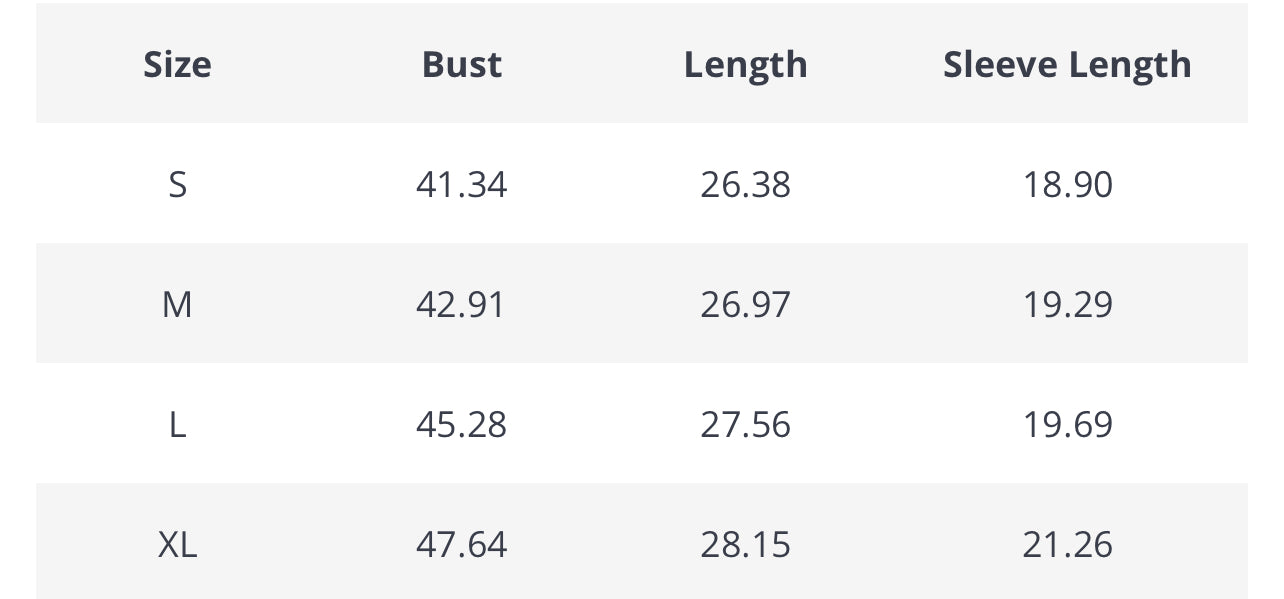Click bust value 45.28

(x=461, y=425)
